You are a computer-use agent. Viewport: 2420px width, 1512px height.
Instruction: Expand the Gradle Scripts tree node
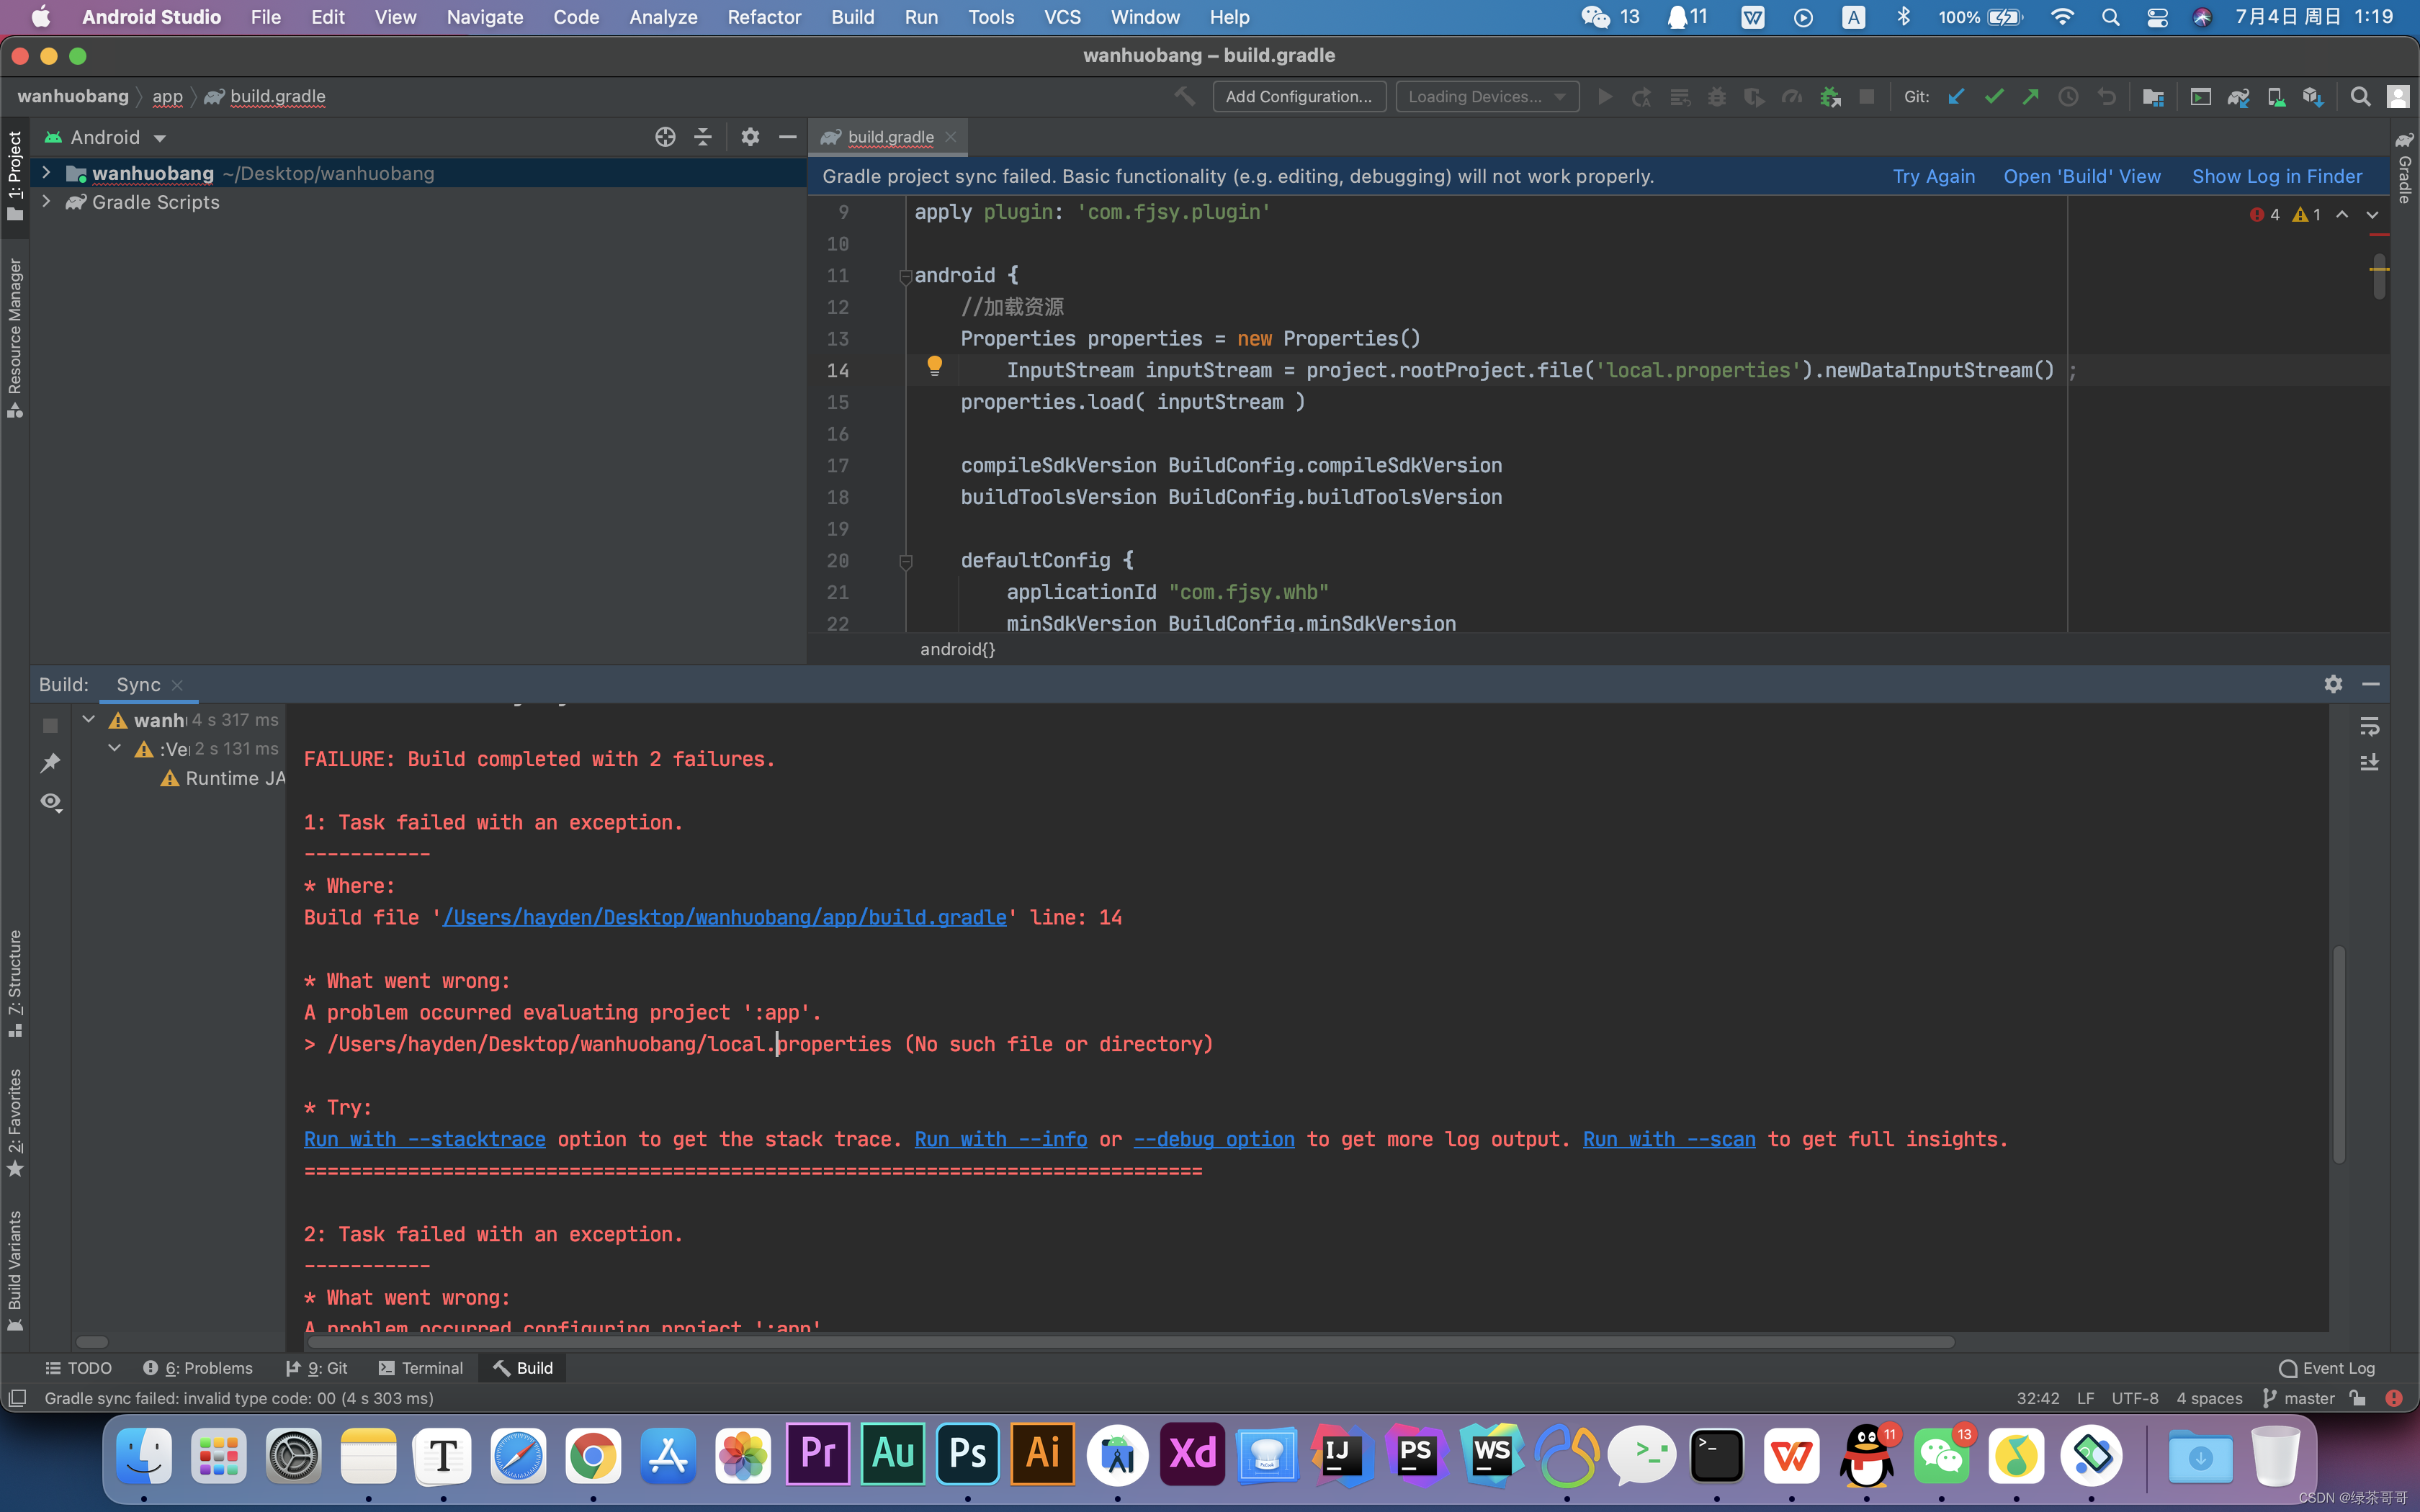(46, 202)
